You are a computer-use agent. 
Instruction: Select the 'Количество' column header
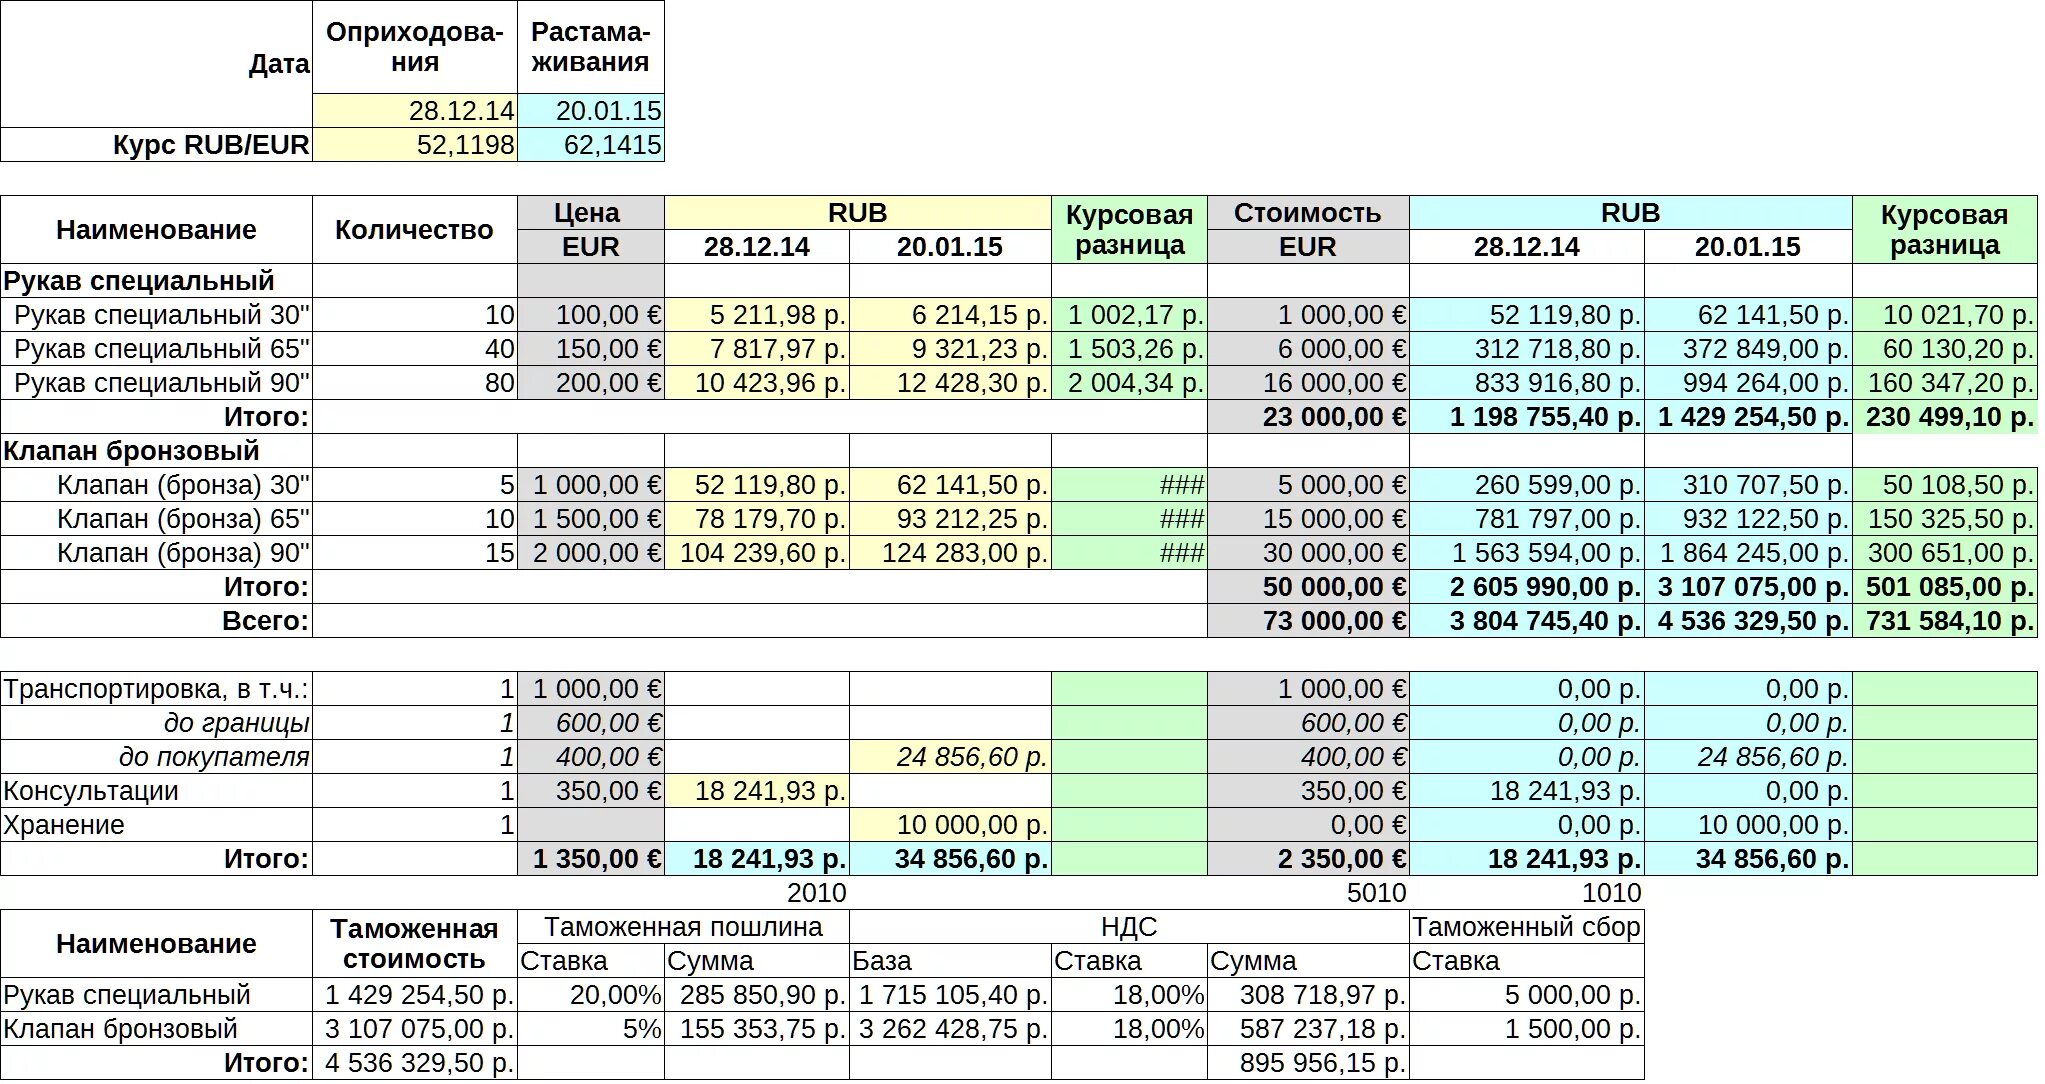click(x=415, y=230)
